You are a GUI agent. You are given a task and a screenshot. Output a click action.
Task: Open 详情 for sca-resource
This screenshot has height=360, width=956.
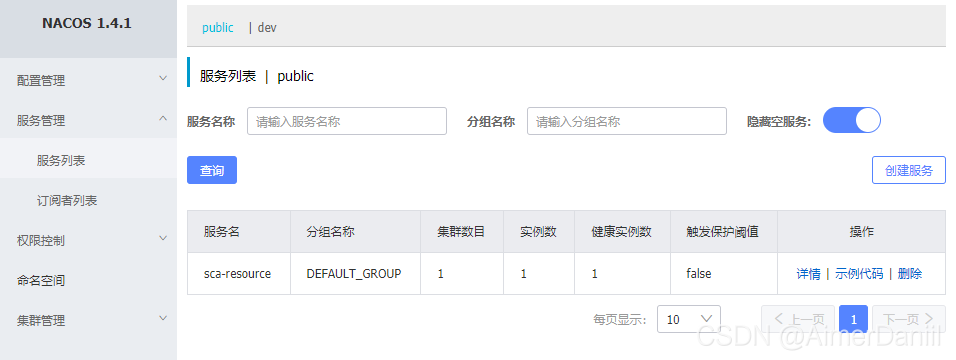[x=808, y=274]
